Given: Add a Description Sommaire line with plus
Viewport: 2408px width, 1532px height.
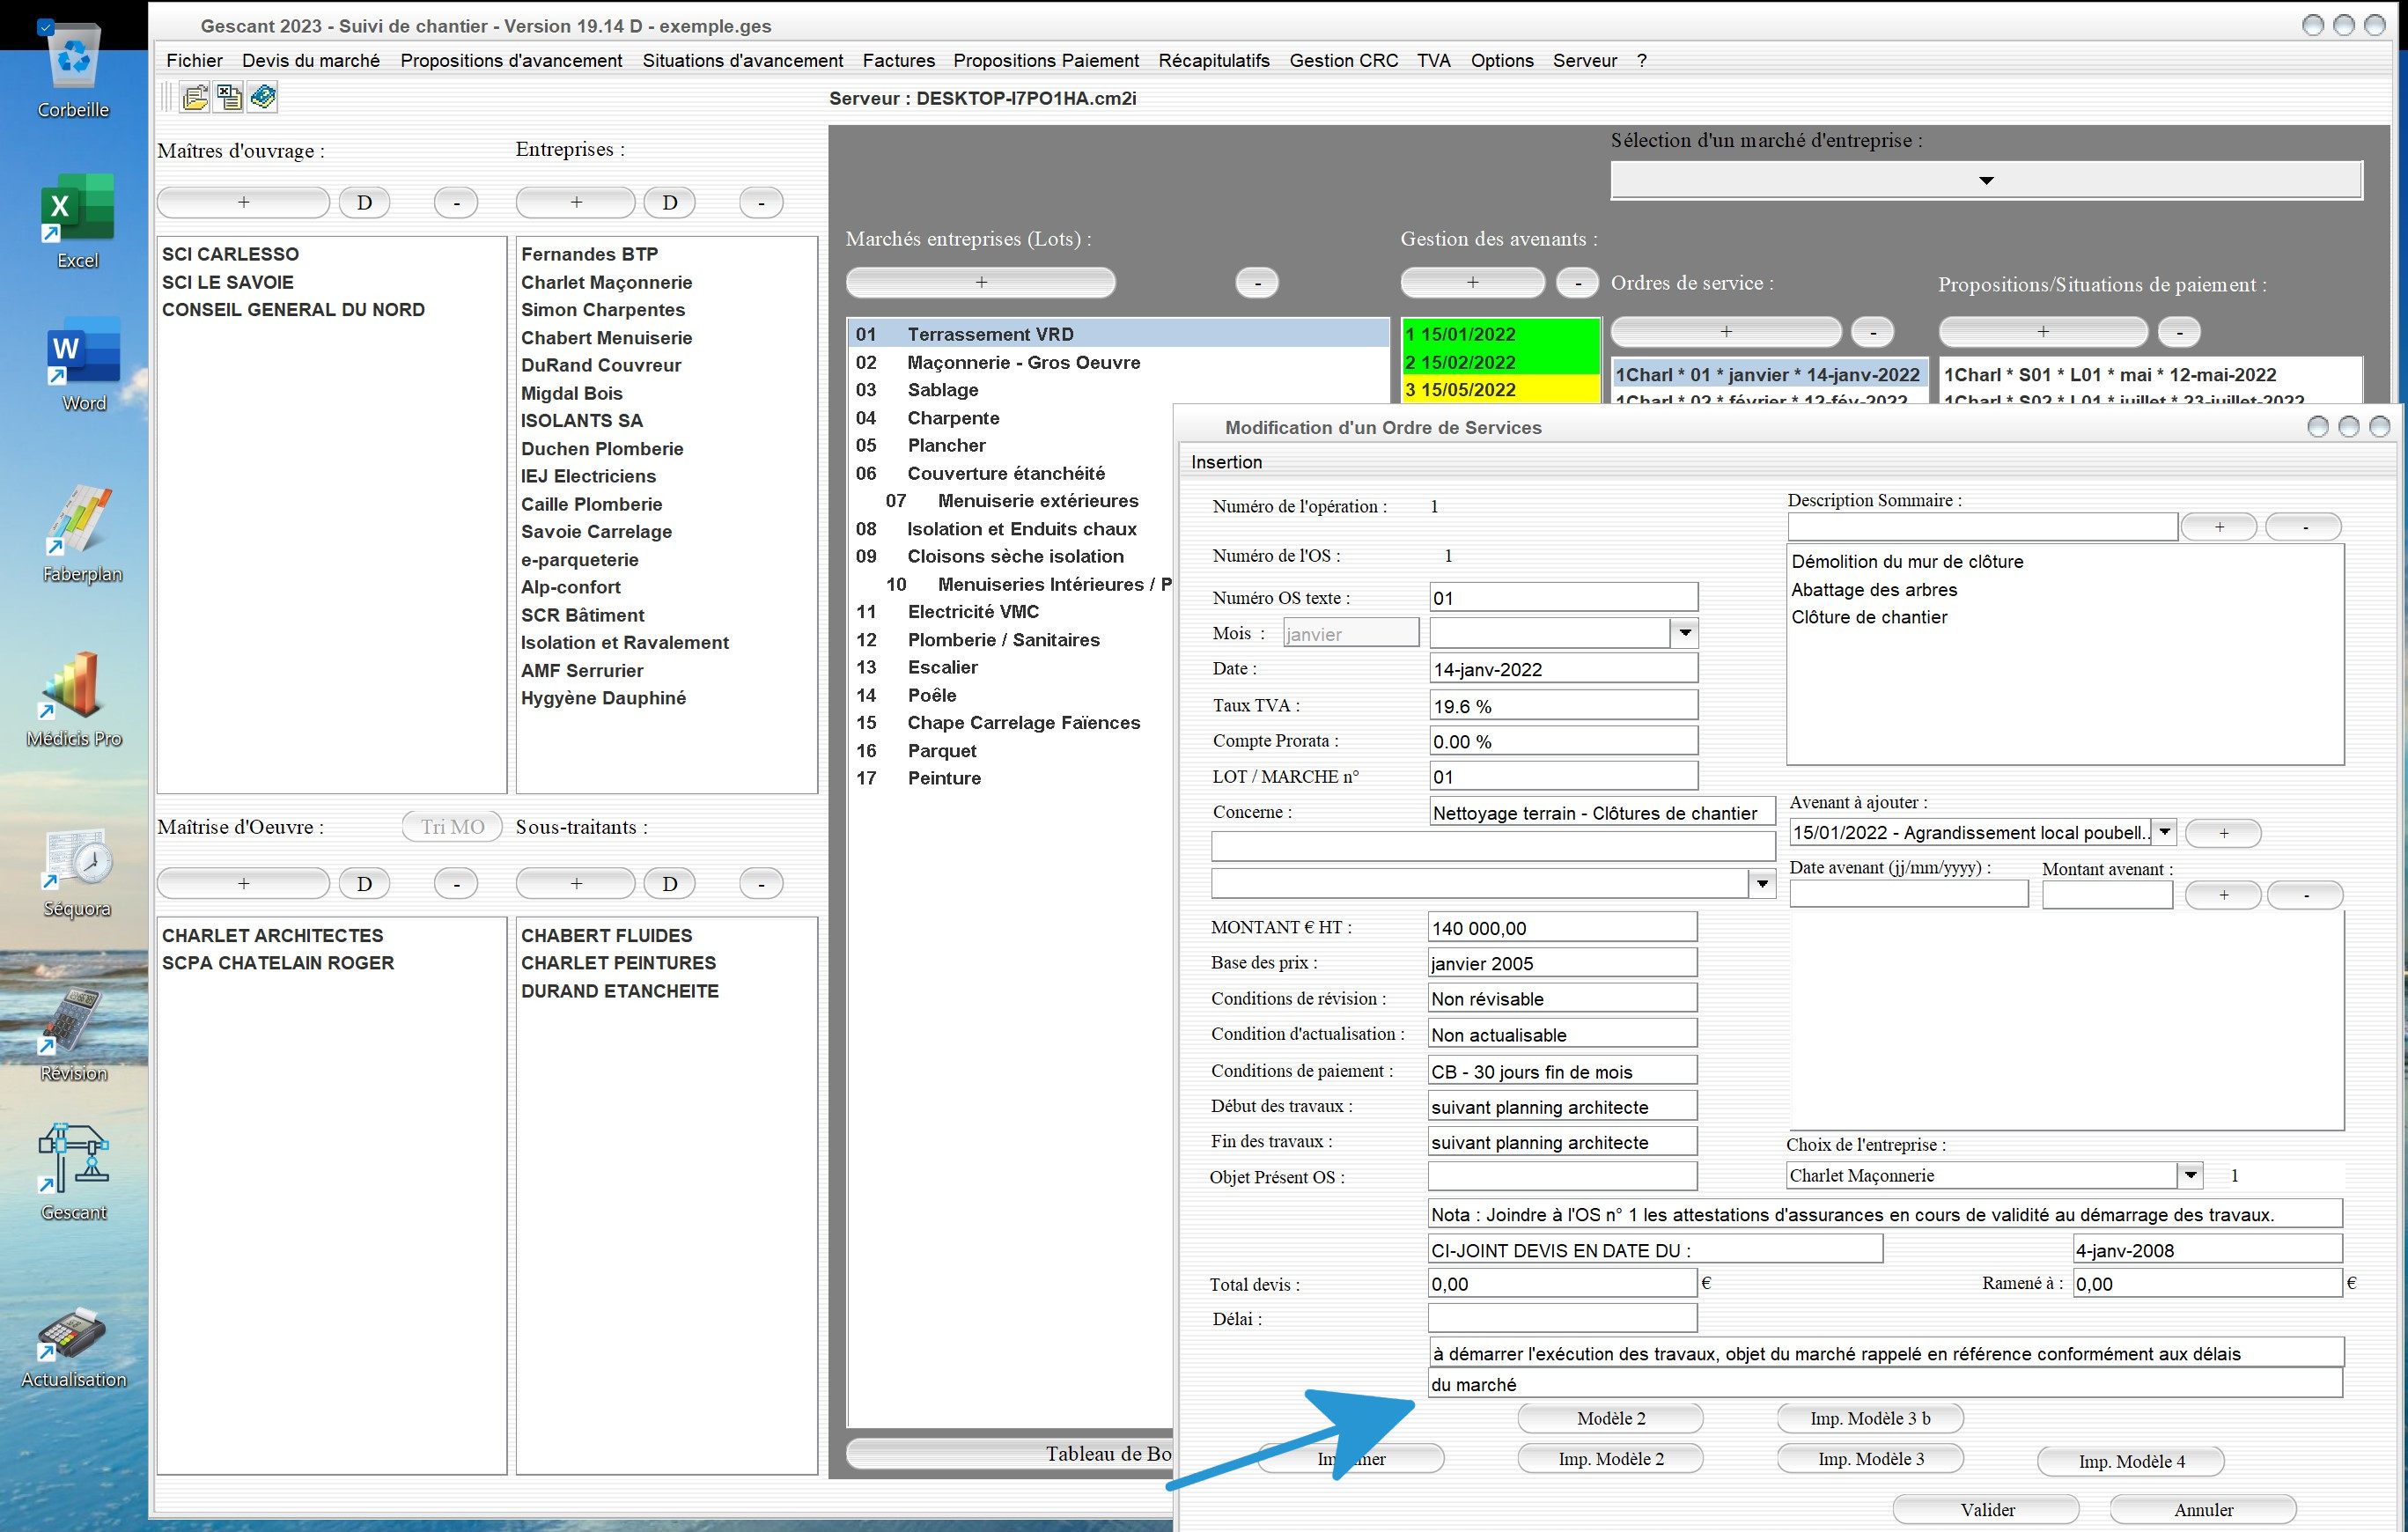Looking at the screenshot, I should click(x=2218, y=526).
